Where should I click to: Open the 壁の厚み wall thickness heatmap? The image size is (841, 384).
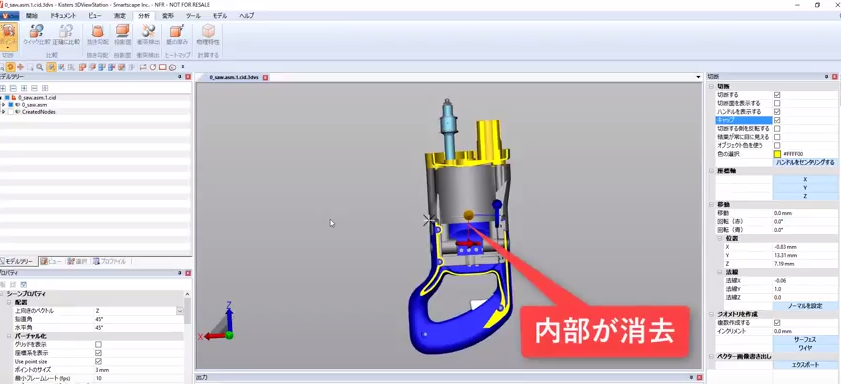click(x=176, y=35)
